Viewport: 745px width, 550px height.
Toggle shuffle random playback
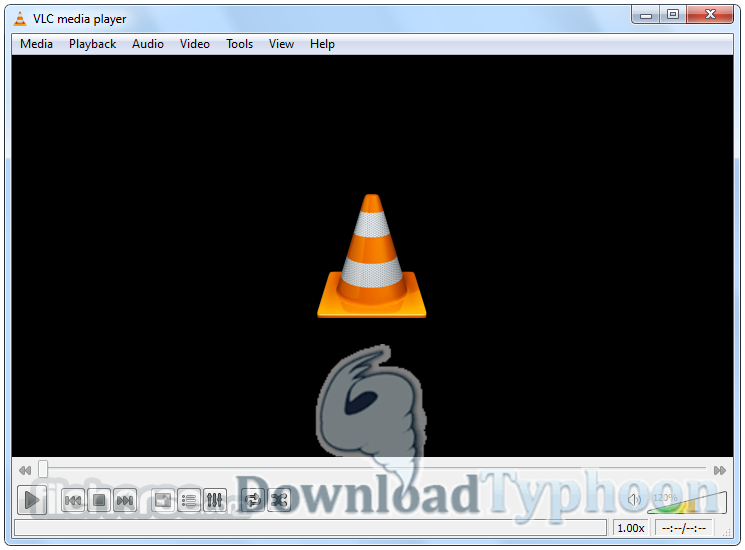[279, 500]
